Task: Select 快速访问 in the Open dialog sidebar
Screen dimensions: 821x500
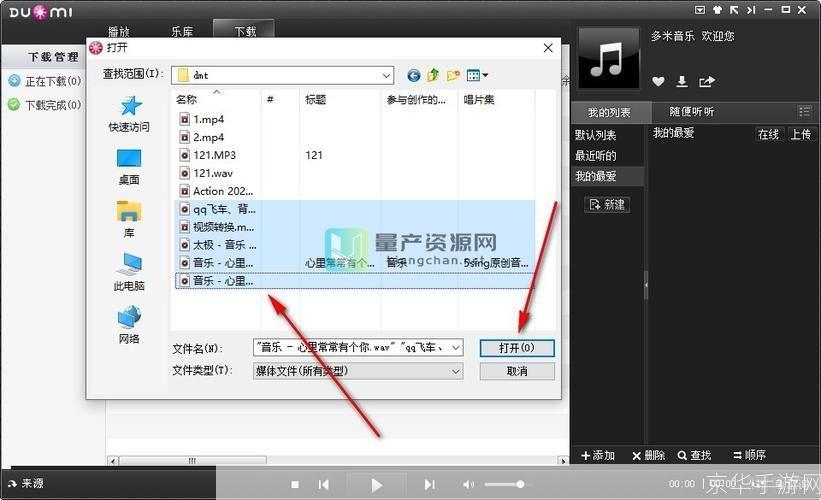Action: tap(129, 114)
